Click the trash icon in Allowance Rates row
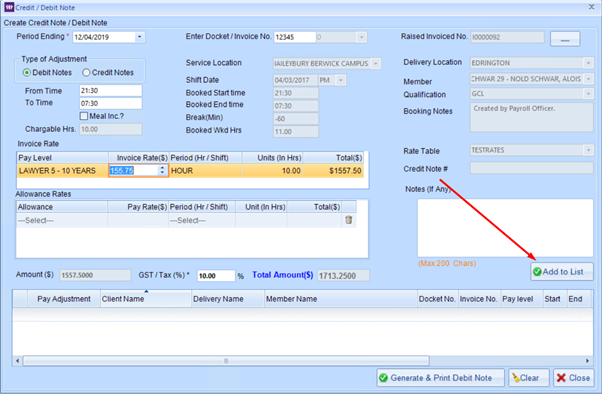The image size is (602, 394). 349,220
